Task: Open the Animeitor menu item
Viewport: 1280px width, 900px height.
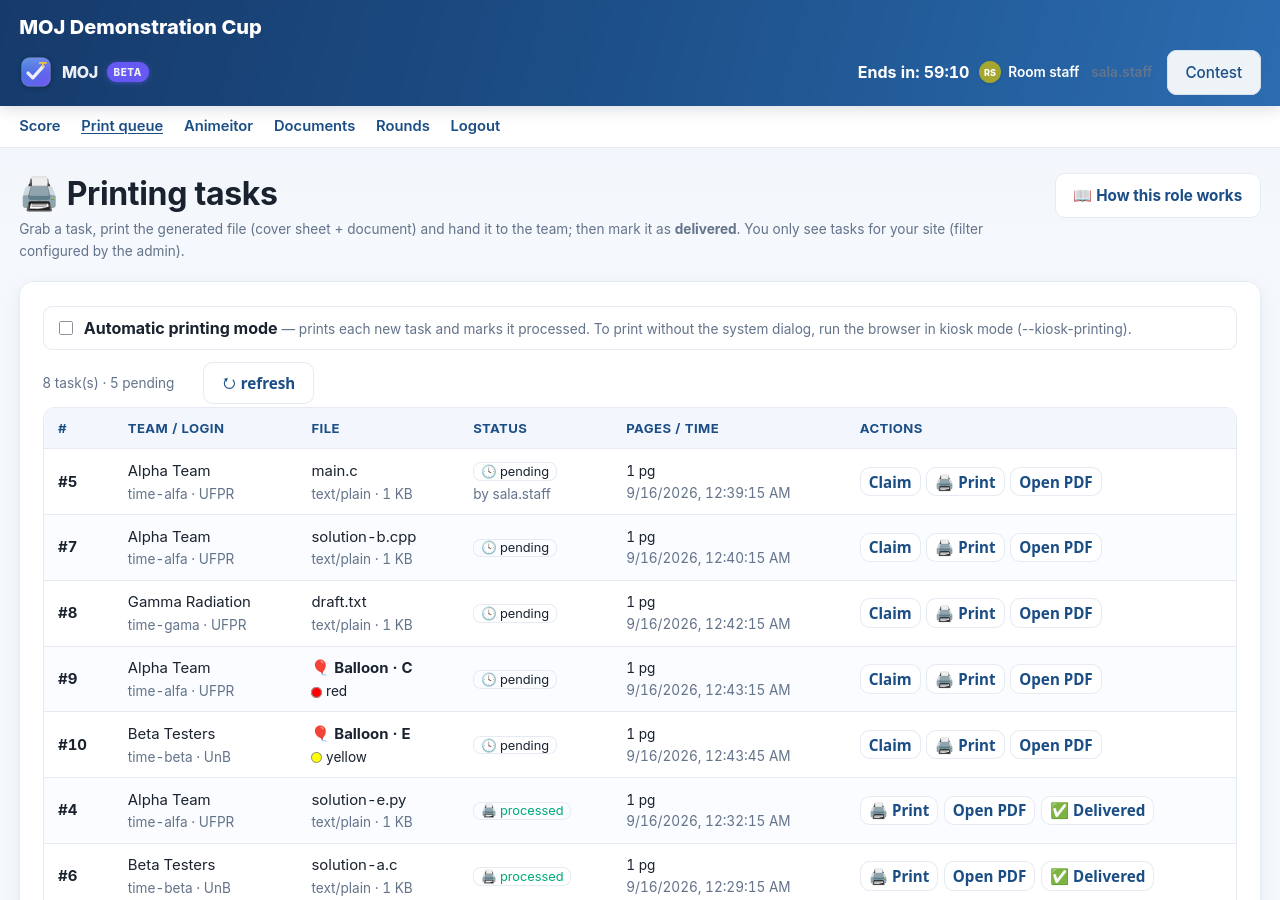Action: pyautogui.click(x=218, y=126)
